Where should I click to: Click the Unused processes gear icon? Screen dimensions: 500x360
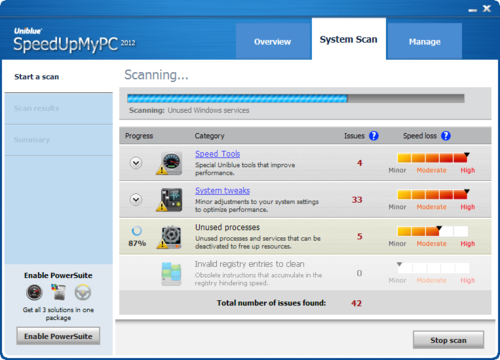(x=169, y=237)
